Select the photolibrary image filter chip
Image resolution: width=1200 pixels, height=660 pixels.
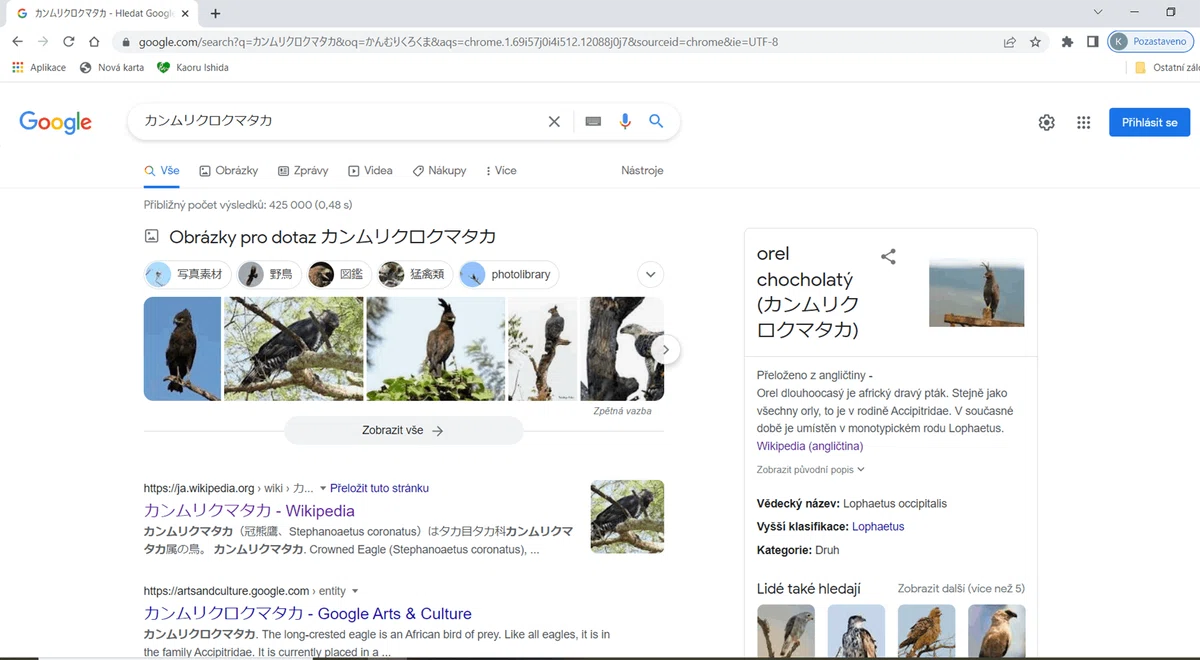(x=509, y=274)
